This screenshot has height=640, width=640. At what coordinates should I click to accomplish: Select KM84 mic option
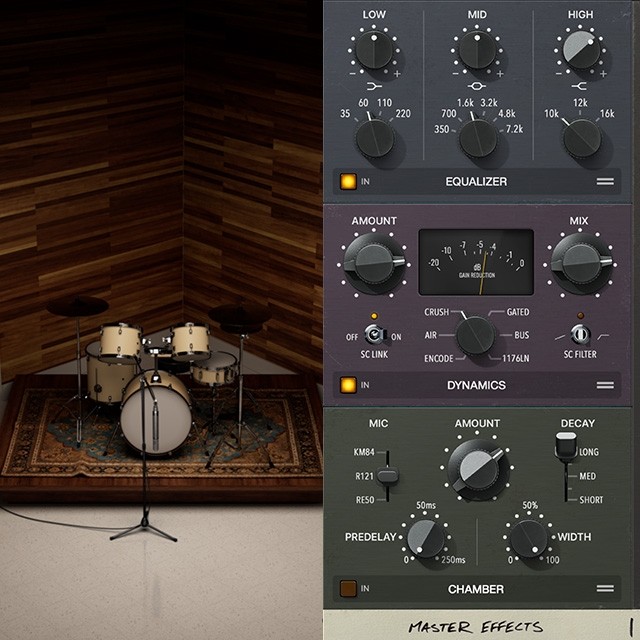click(x=364, y=452)
